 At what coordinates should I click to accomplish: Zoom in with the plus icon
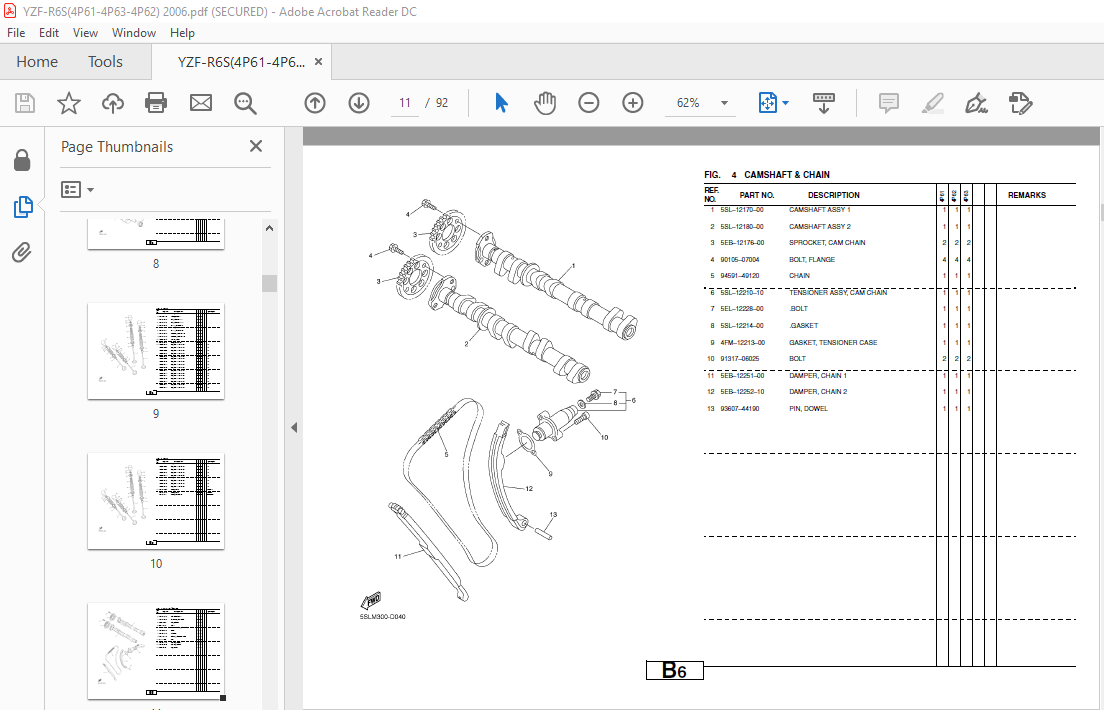tap(633, 103)
